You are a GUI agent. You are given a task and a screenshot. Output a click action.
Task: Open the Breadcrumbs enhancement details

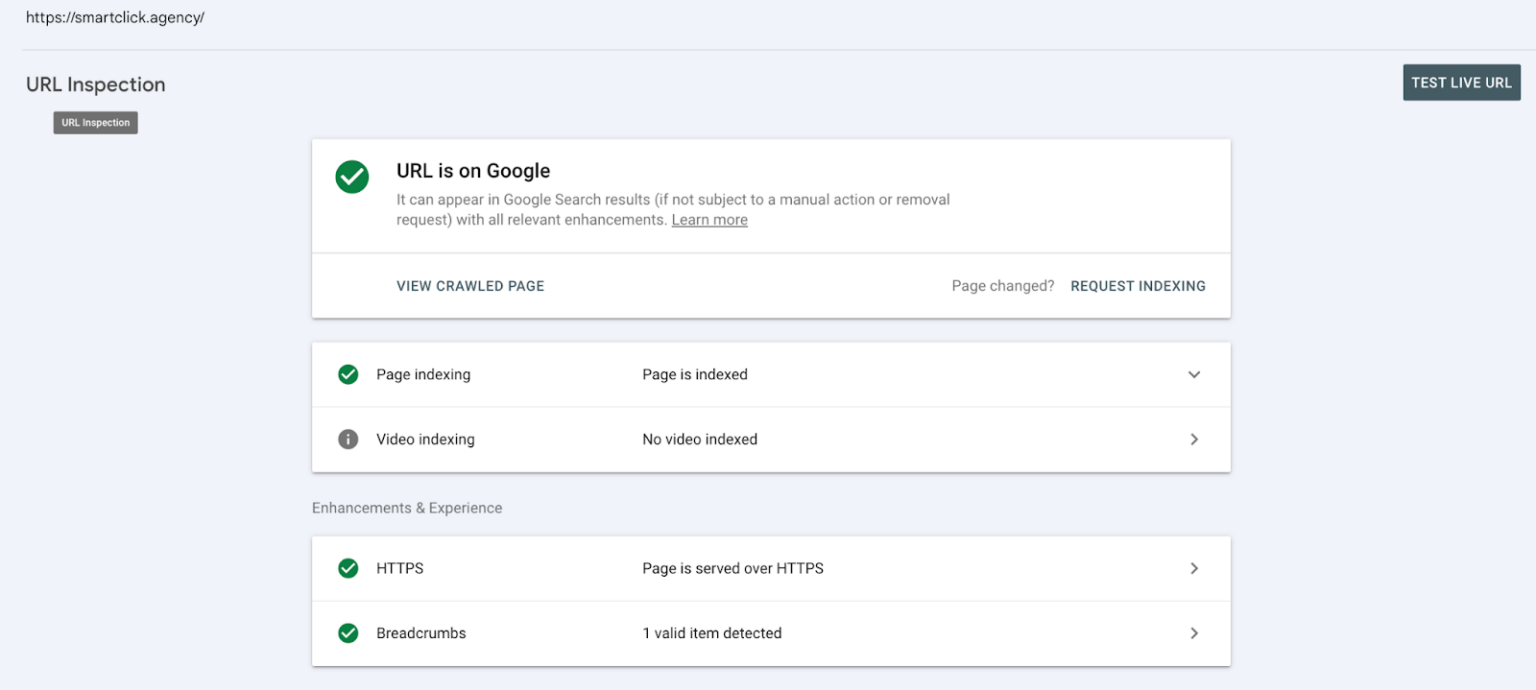1193,633
